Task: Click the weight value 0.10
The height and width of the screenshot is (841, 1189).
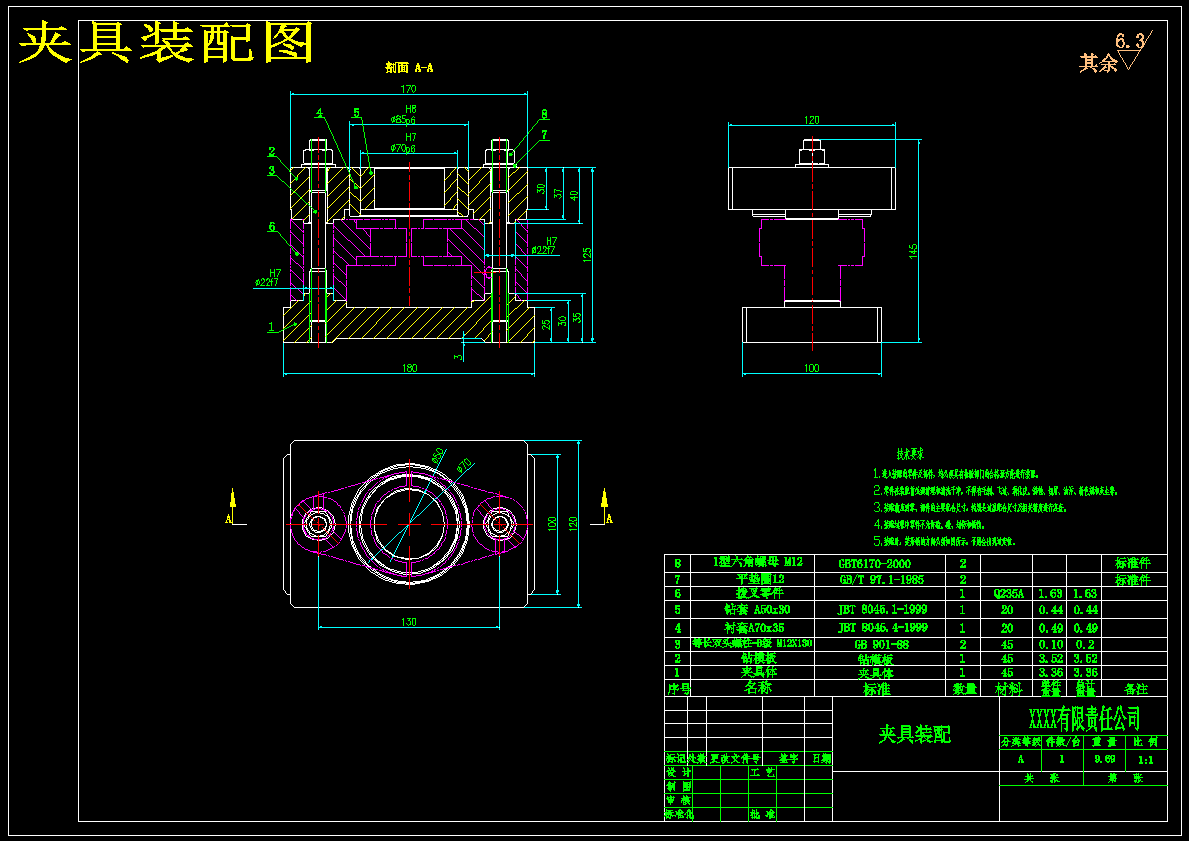Action: [x=1050, y=644]
